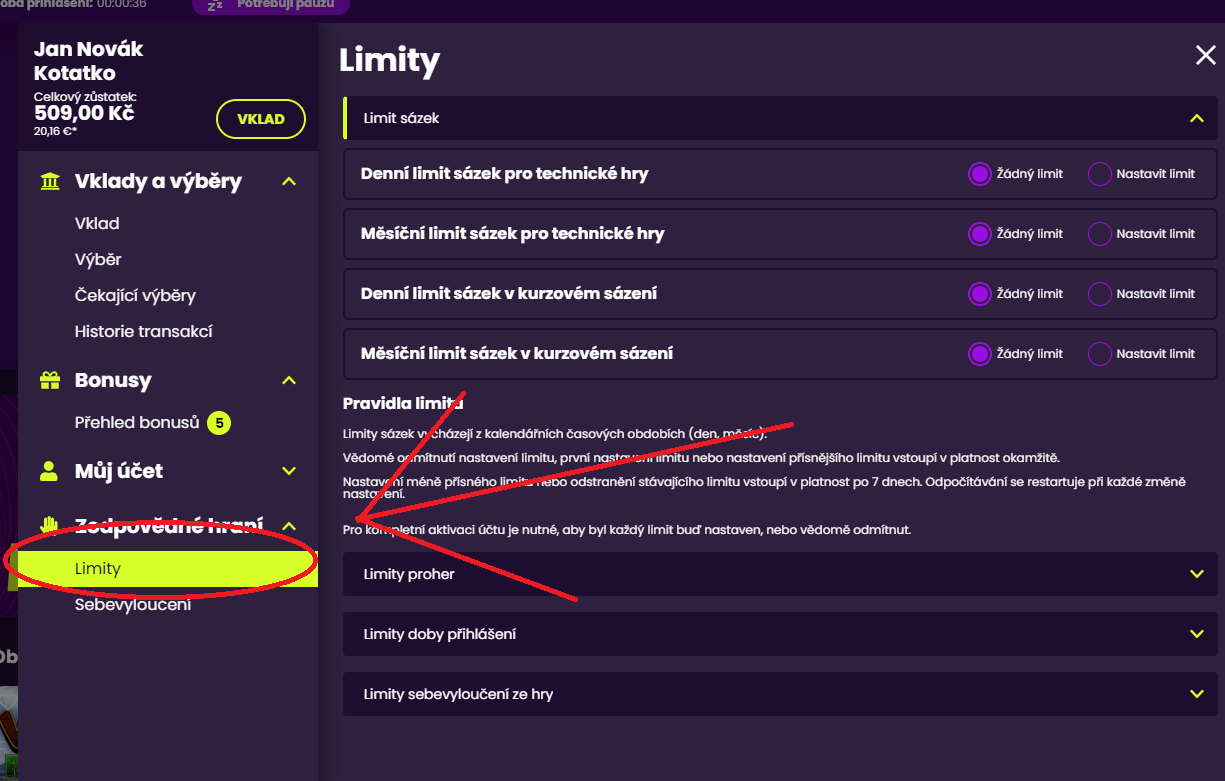
Task: Click the hand icon for Zodpovědné hraní
Action: 49,524
